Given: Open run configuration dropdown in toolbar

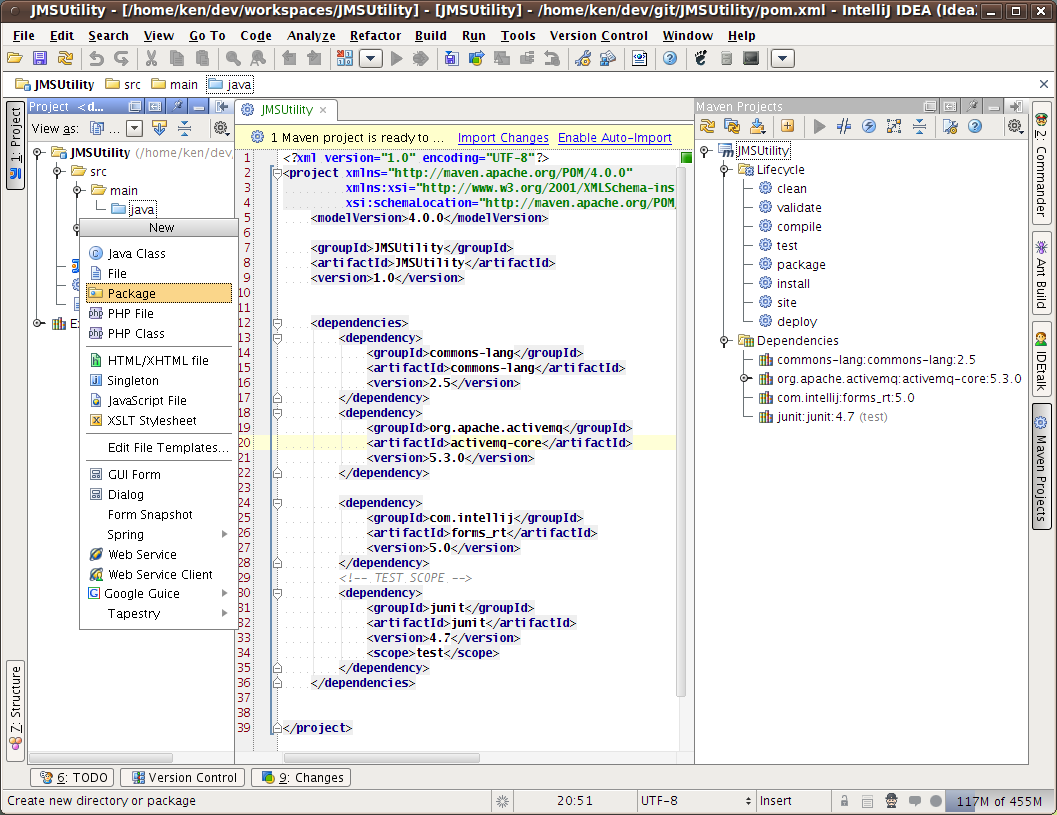Looking at the screenshot, I should (370, 59).
